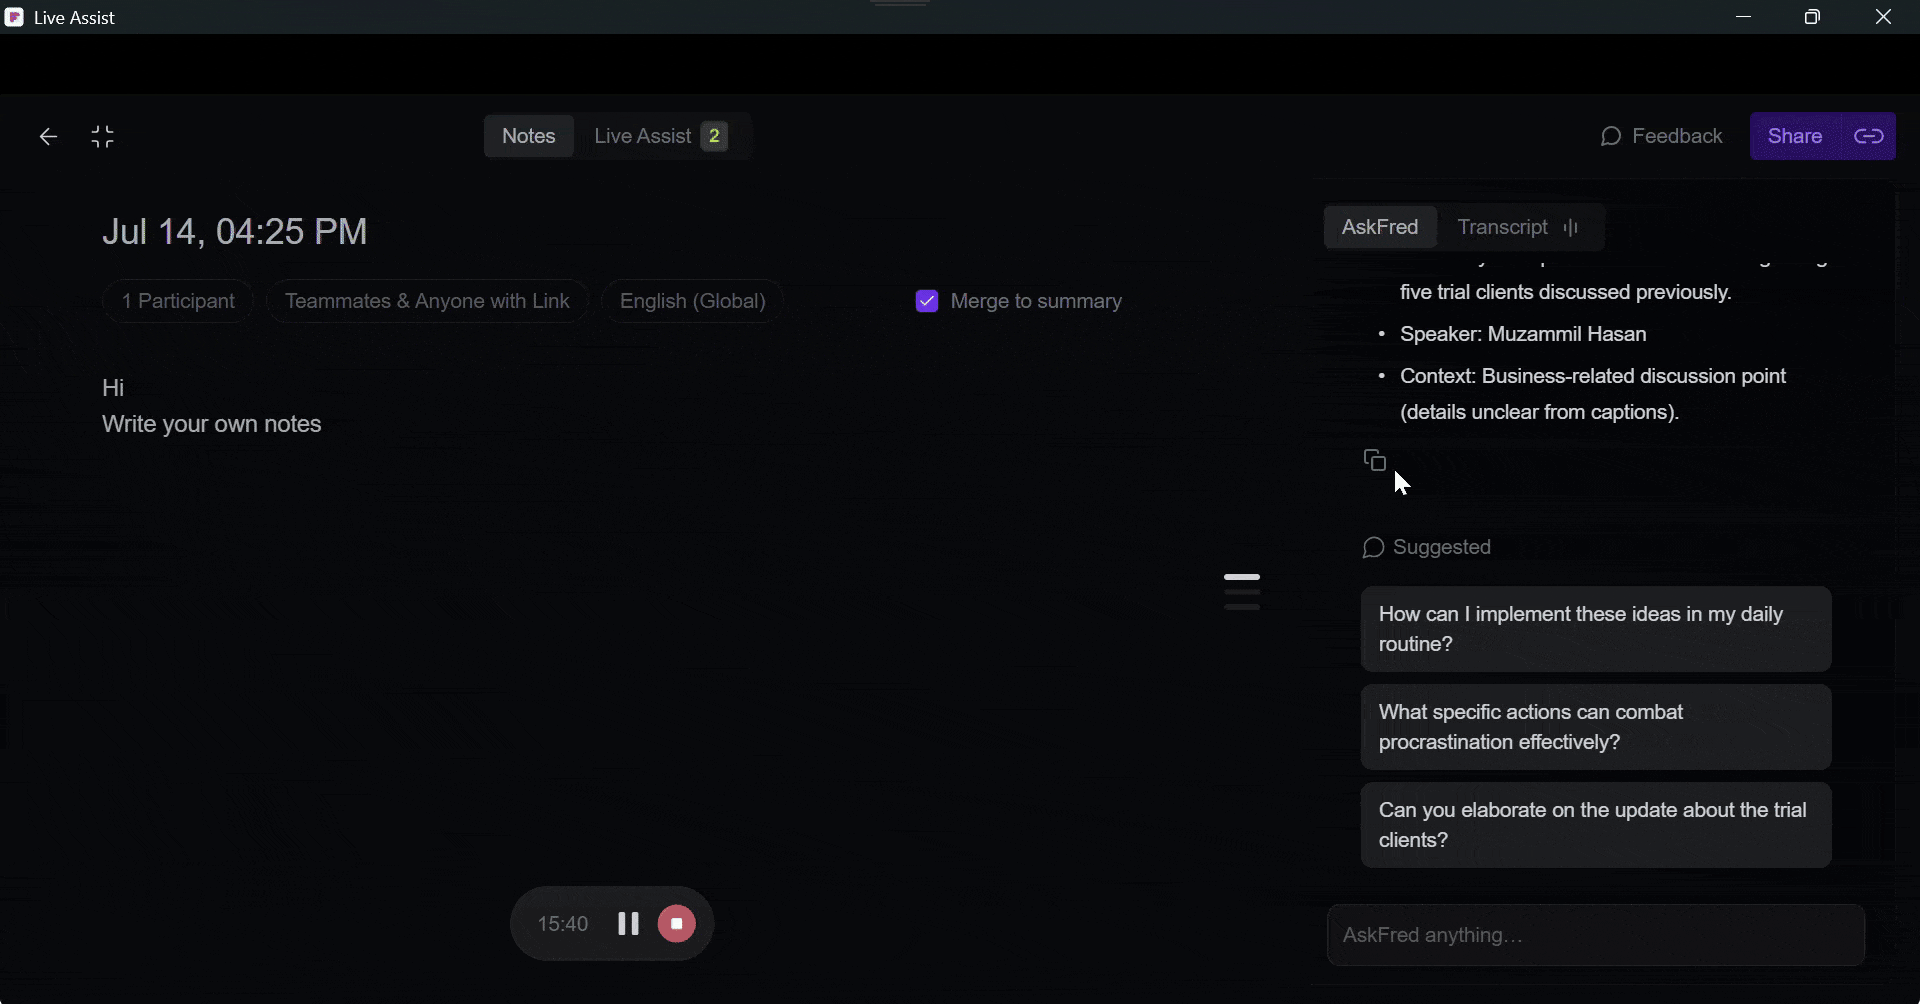Screen dimensions: 1920x1004
Task: Click the Jul 14, 04:25 PM title
Action: coord(235,232)
